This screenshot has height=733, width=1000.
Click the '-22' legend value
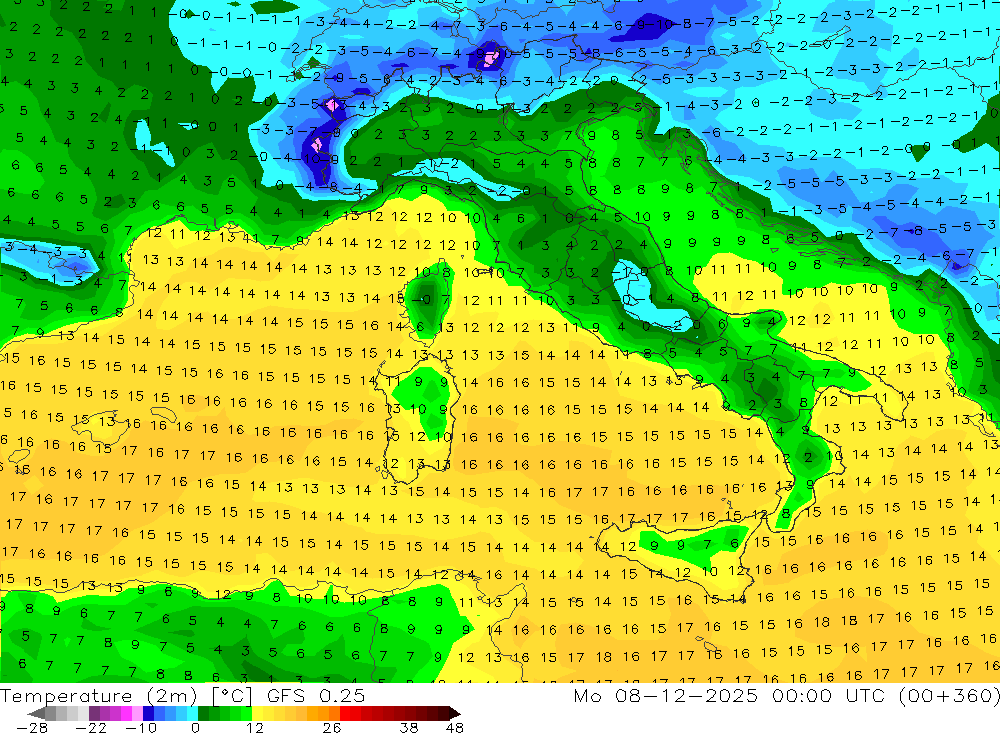(x=91, y=727)
